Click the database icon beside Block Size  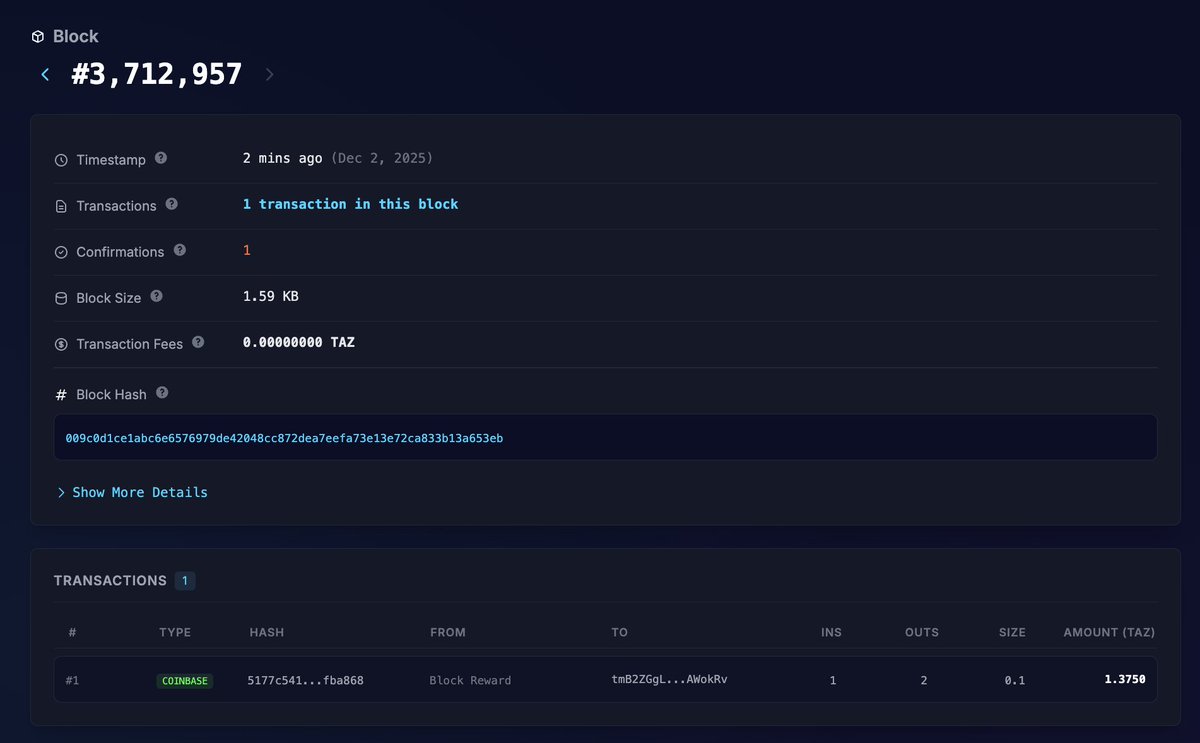point(61,298)
